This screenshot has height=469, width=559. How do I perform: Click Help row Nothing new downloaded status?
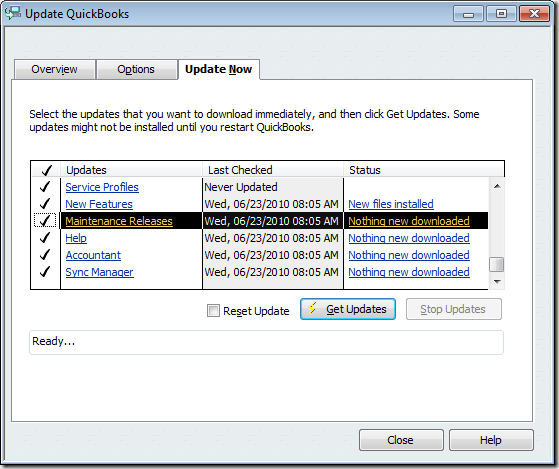[409, 238]
